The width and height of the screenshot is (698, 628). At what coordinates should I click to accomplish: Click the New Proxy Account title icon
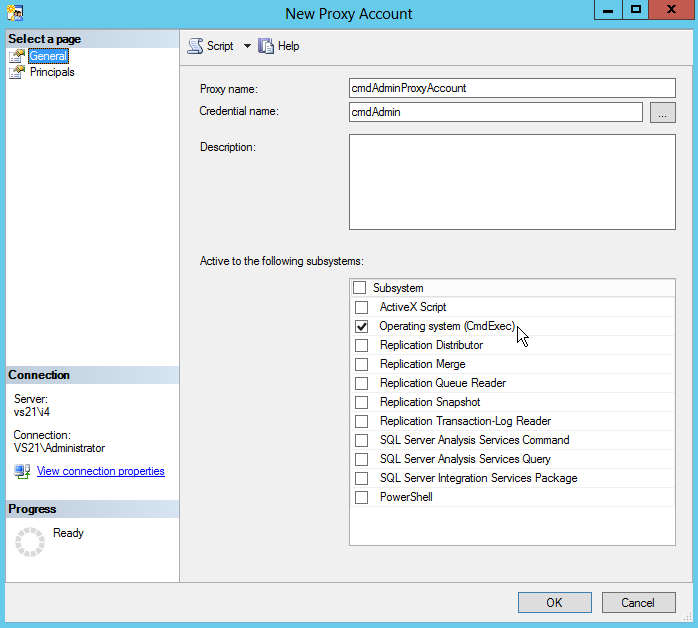click(15, 13)
